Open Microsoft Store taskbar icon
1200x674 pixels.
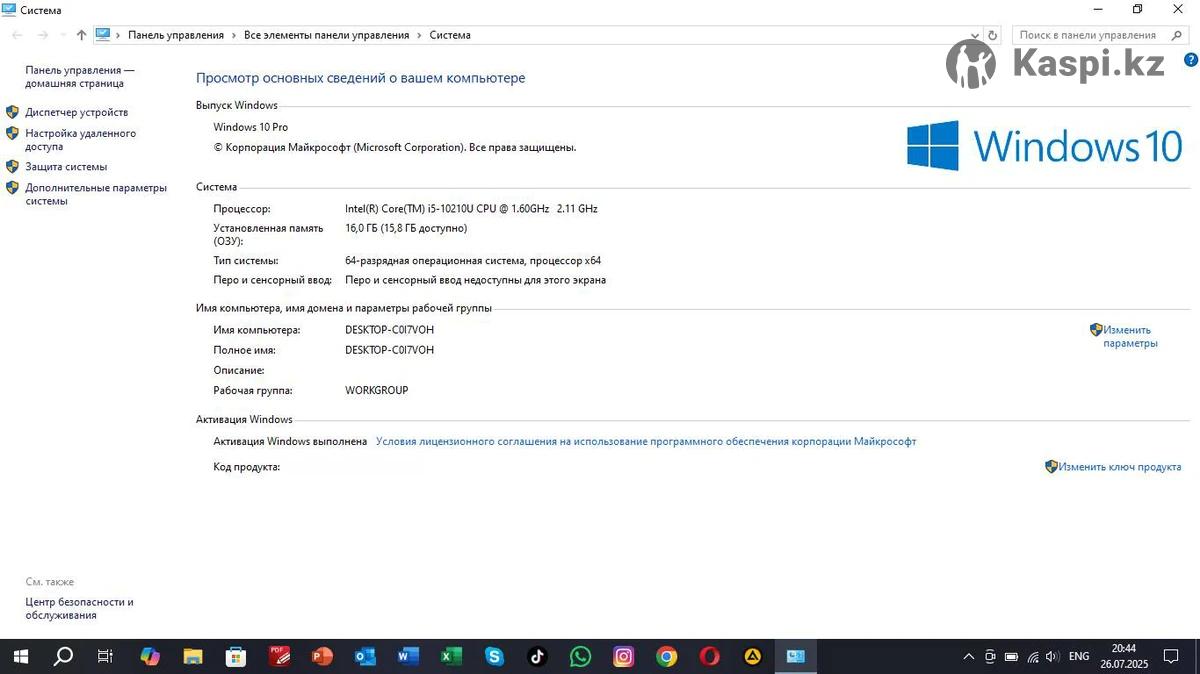point(236,657)
